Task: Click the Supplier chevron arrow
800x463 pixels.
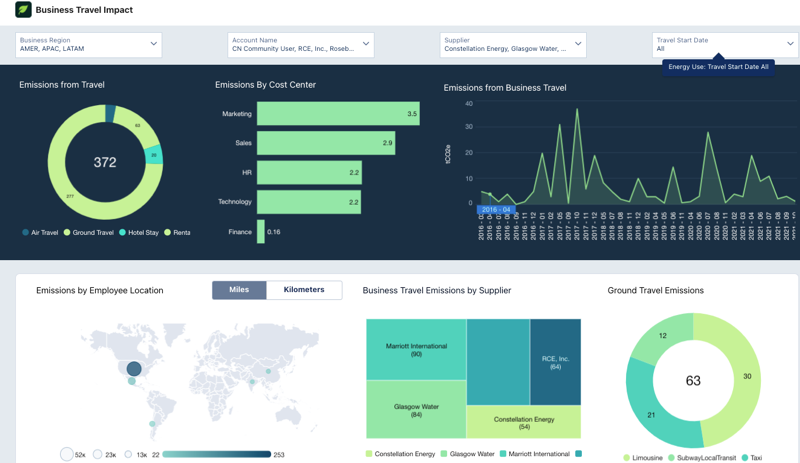Action: pyautogui.click(x=578, y=44)
